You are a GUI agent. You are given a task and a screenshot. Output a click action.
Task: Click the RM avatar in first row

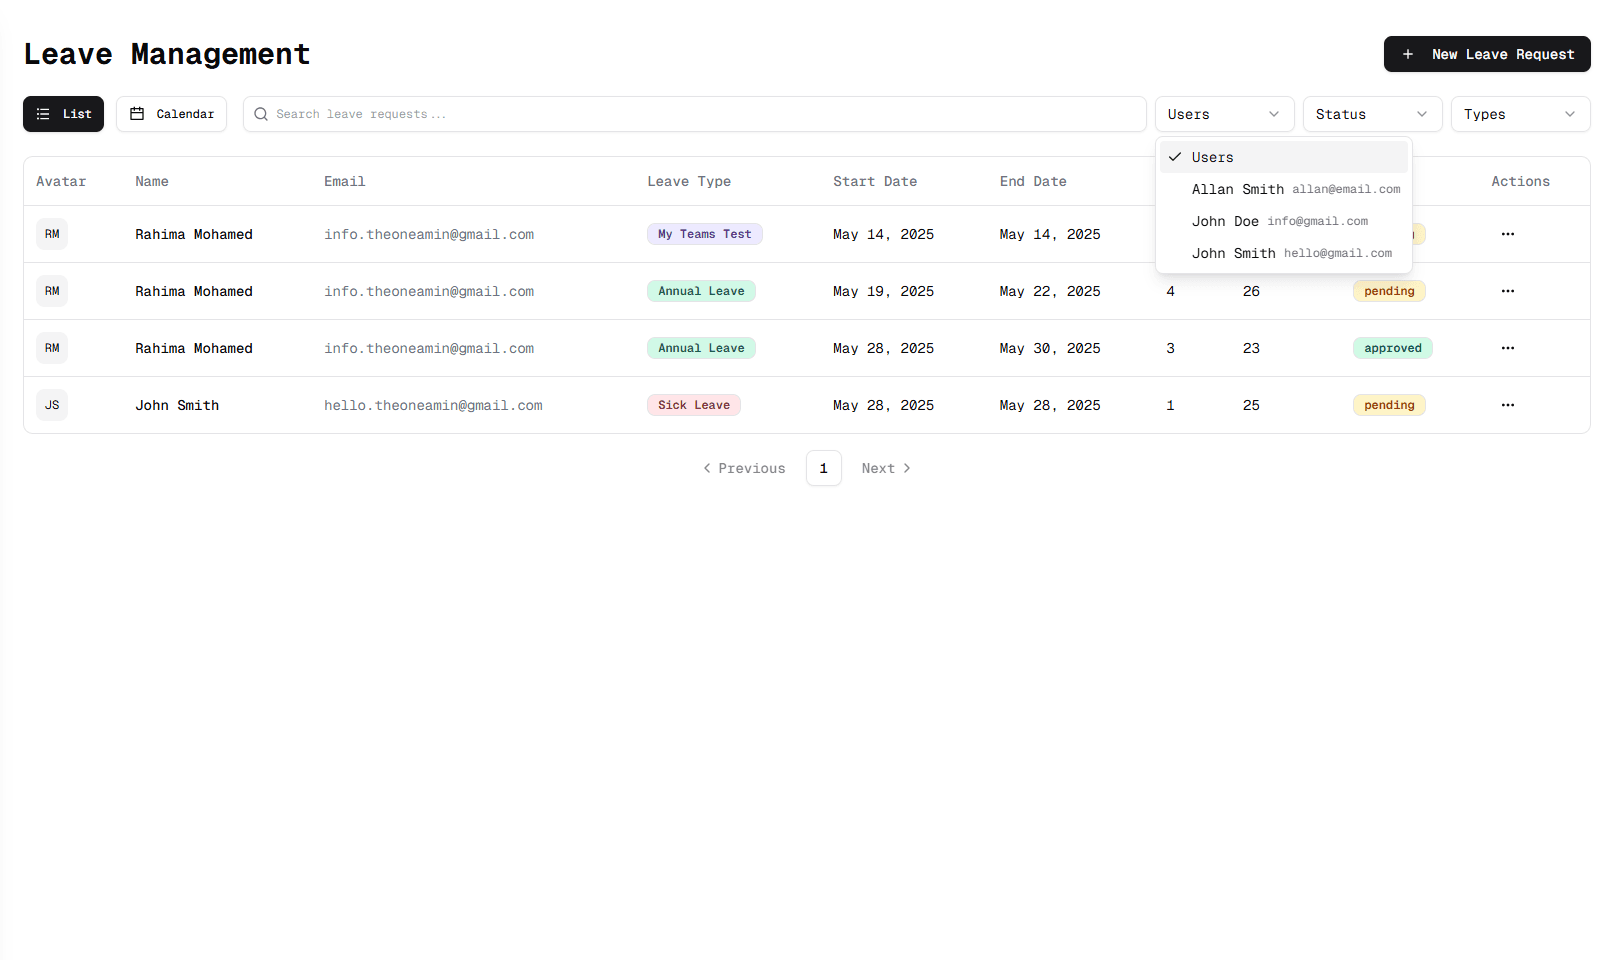52,234
